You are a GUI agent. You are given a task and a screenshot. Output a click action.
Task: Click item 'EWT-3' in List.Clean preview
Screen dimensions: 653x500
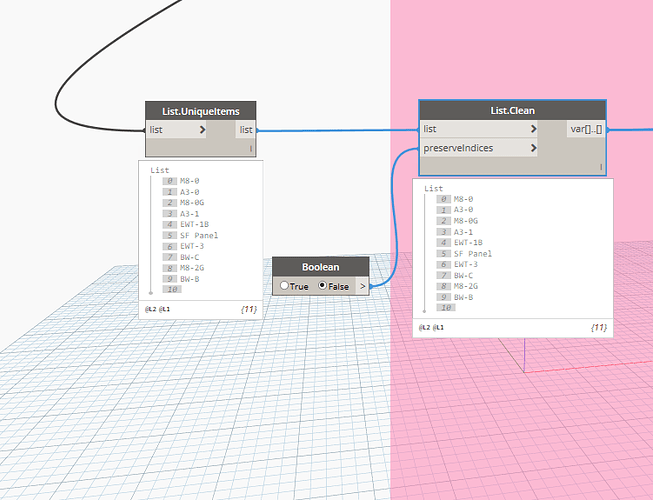coord(466,264)
